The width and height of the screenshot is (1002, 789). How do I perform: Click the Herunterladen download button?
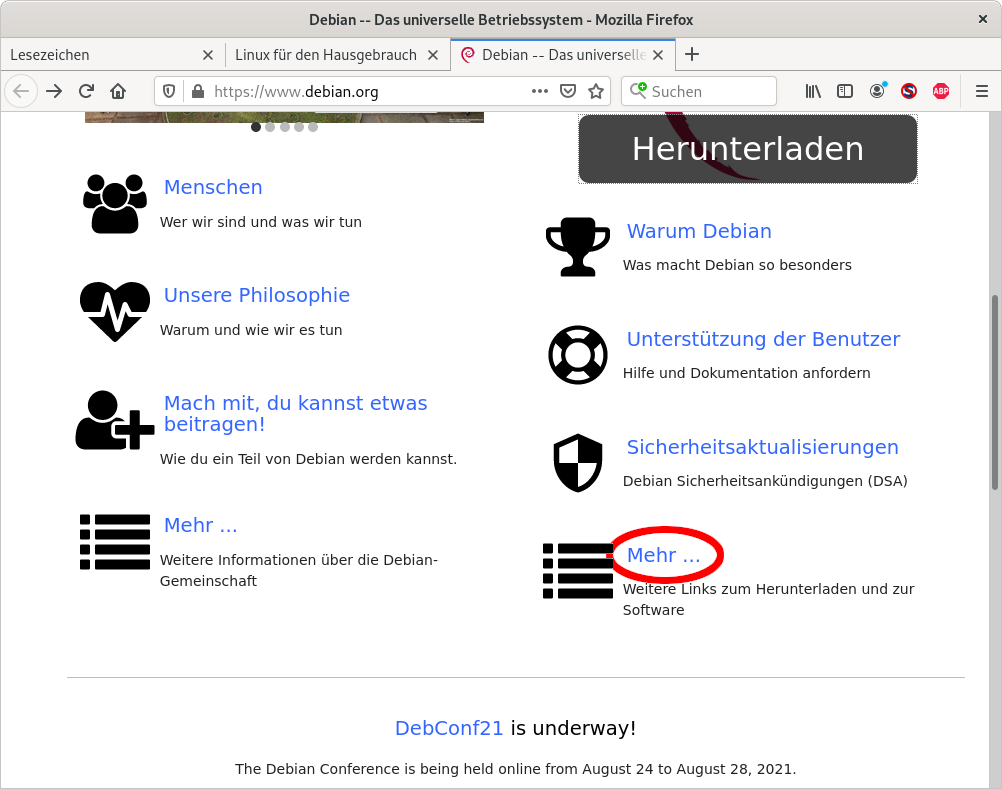tap(748, 149)
